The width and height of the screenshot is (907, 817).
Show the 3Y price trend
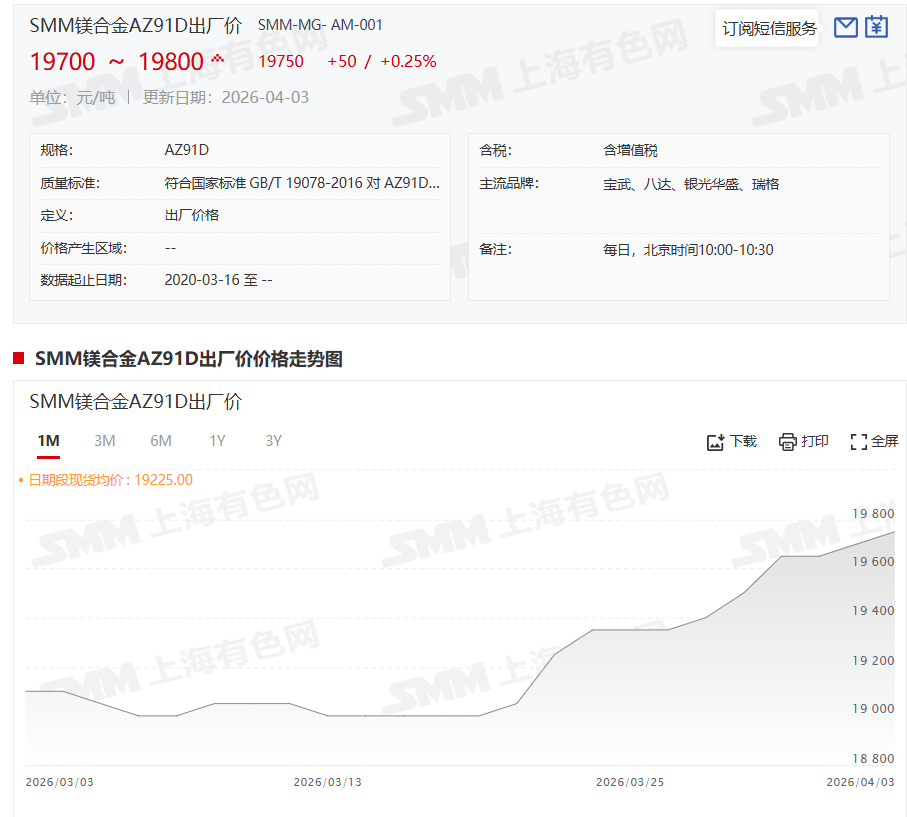[273, 441]
